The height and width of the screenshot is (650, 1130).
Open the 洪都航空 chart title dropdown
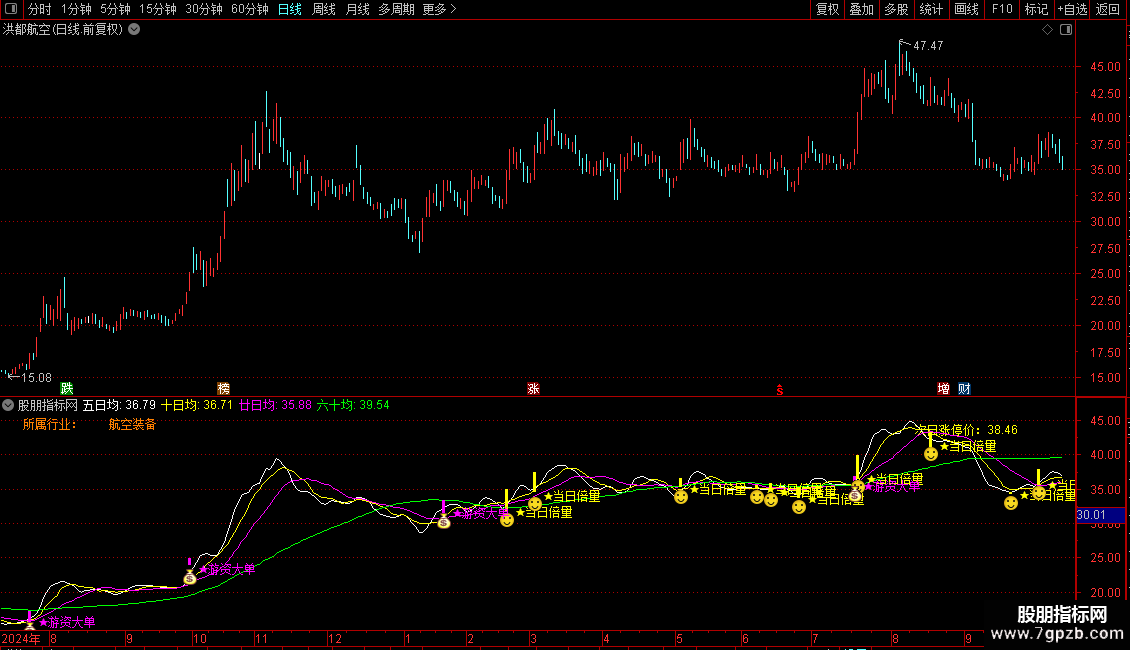pos(134,30)
